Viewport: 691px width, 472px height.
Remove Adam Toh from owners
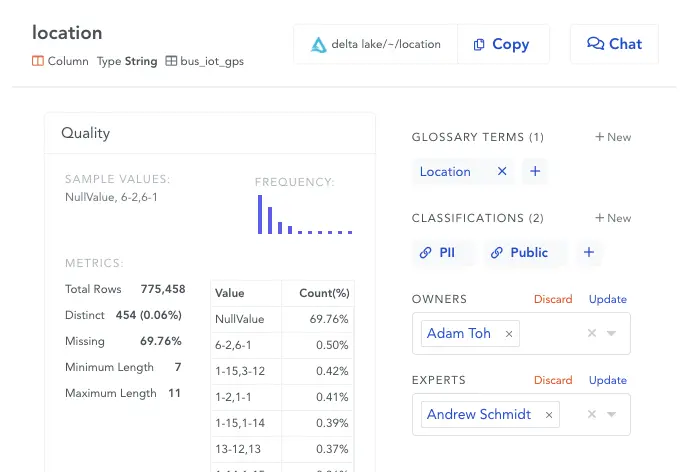pos(509,334)
